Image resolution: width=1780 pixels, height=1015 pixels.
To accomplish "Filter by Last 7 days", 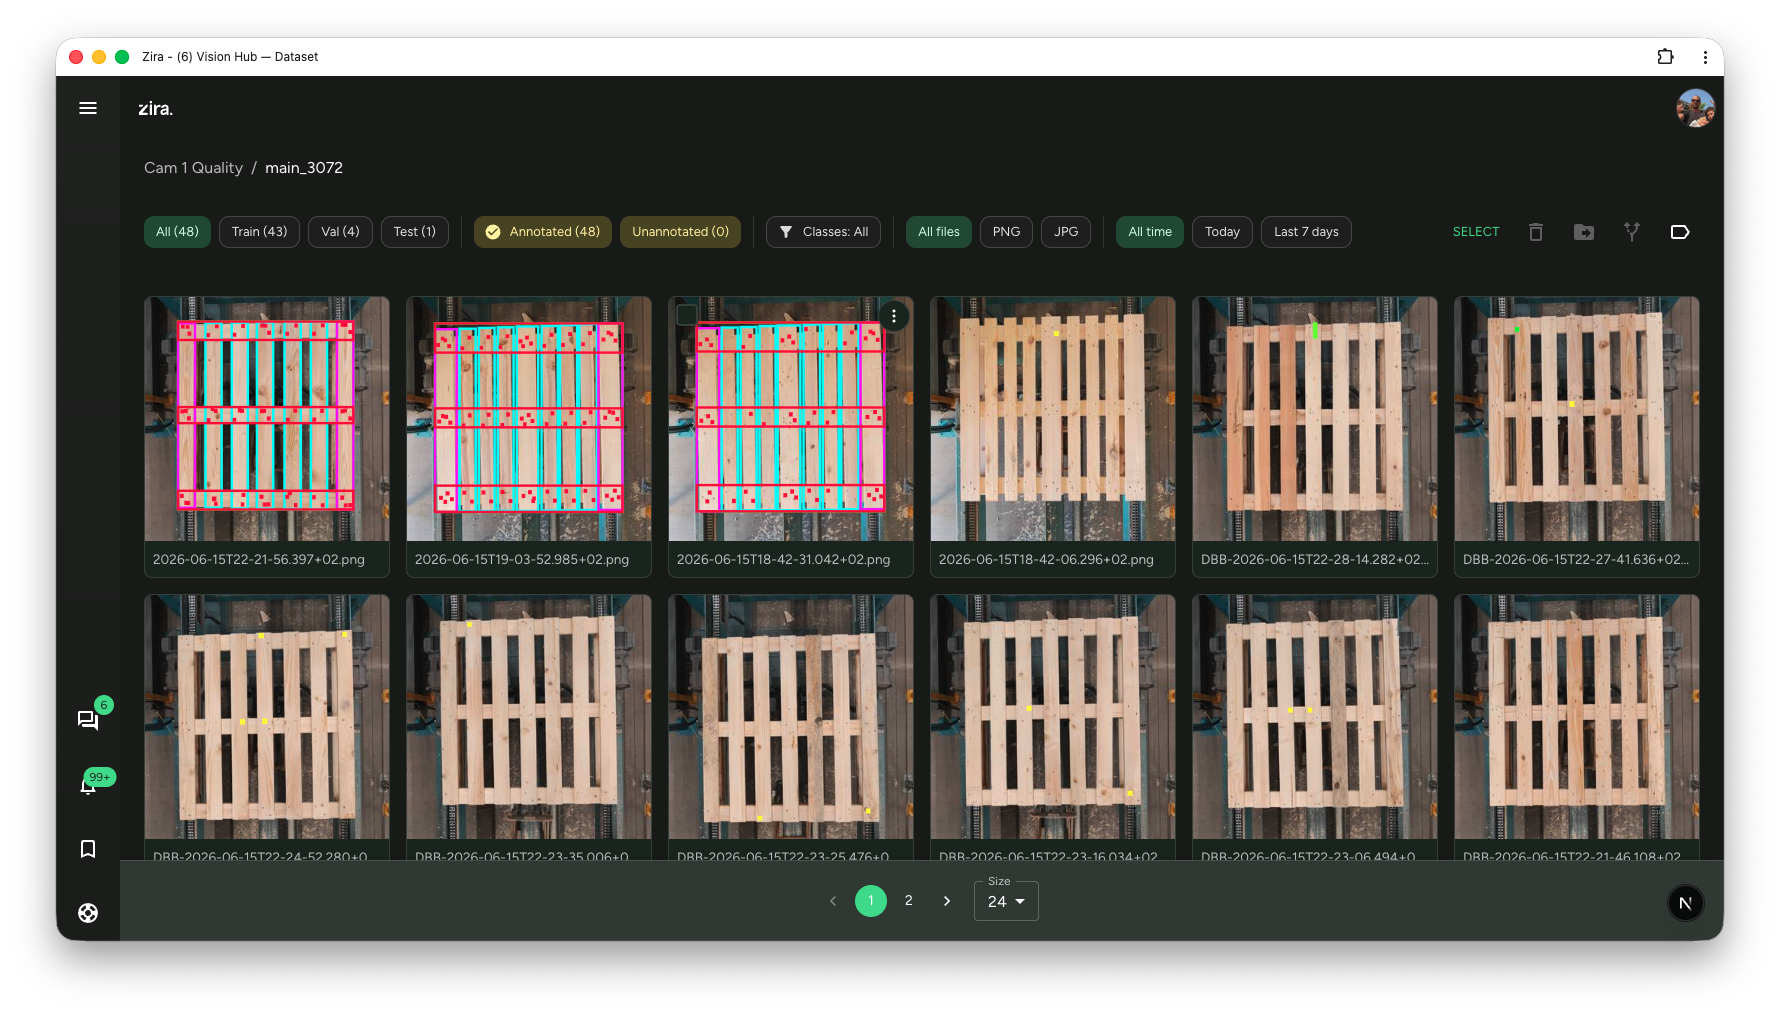I will click(x=1306, y=232).
